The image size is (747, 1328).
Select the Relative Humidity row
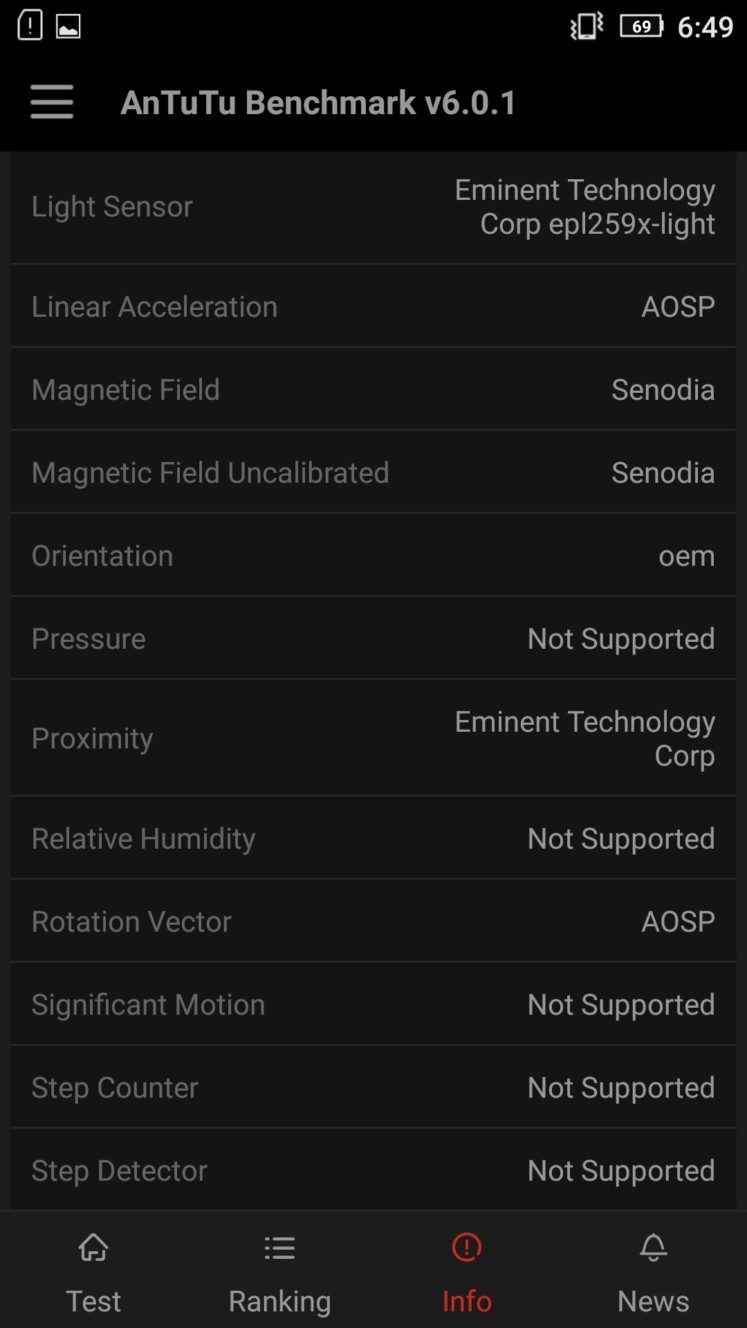pyautogui.click(x=373, y=838)
